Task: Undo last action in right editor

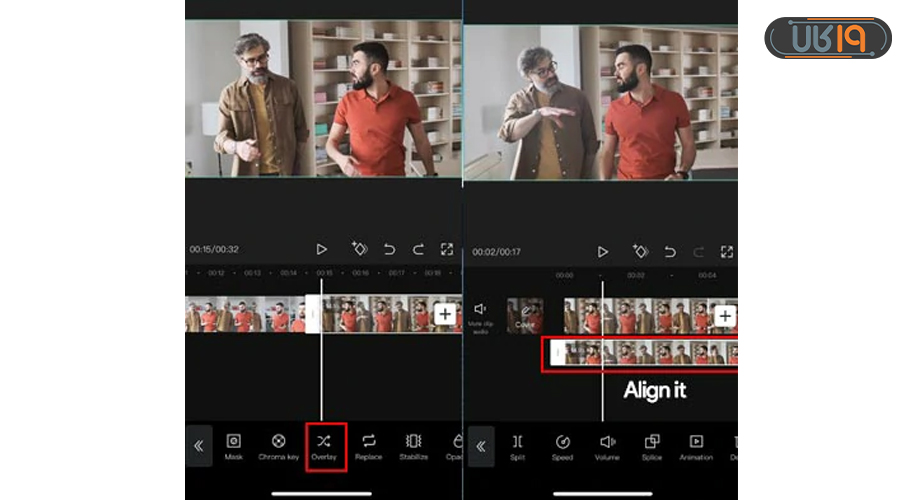Action: (670, 252)
